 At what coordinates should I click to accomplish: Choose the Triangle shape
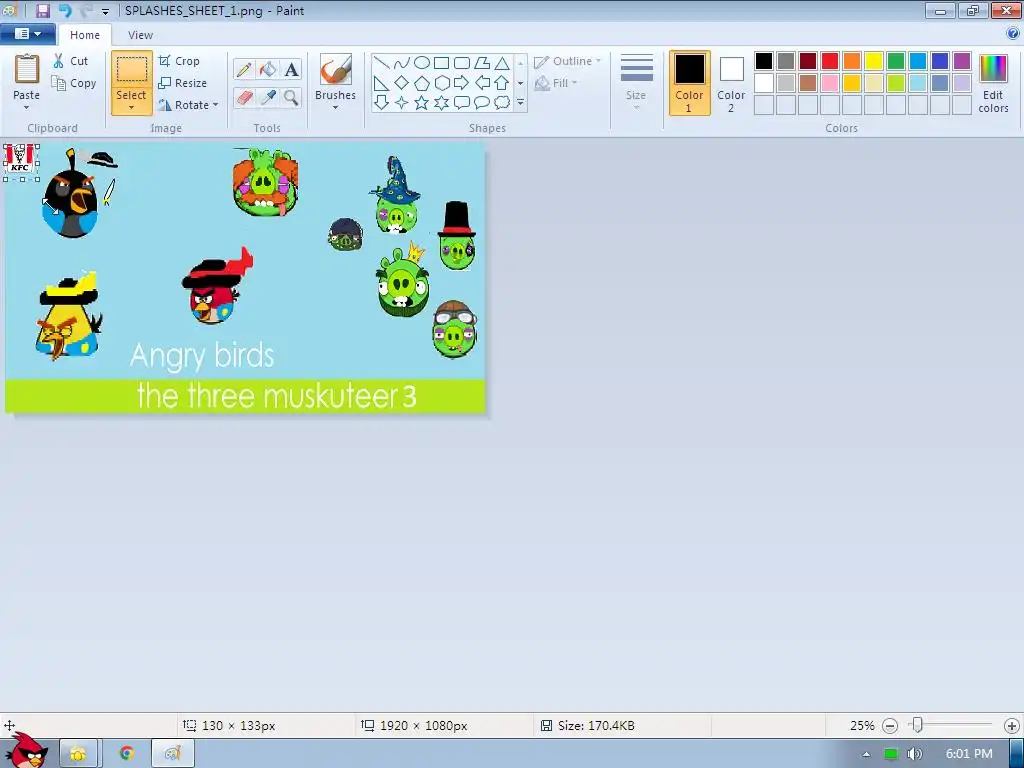pos(502,63)
